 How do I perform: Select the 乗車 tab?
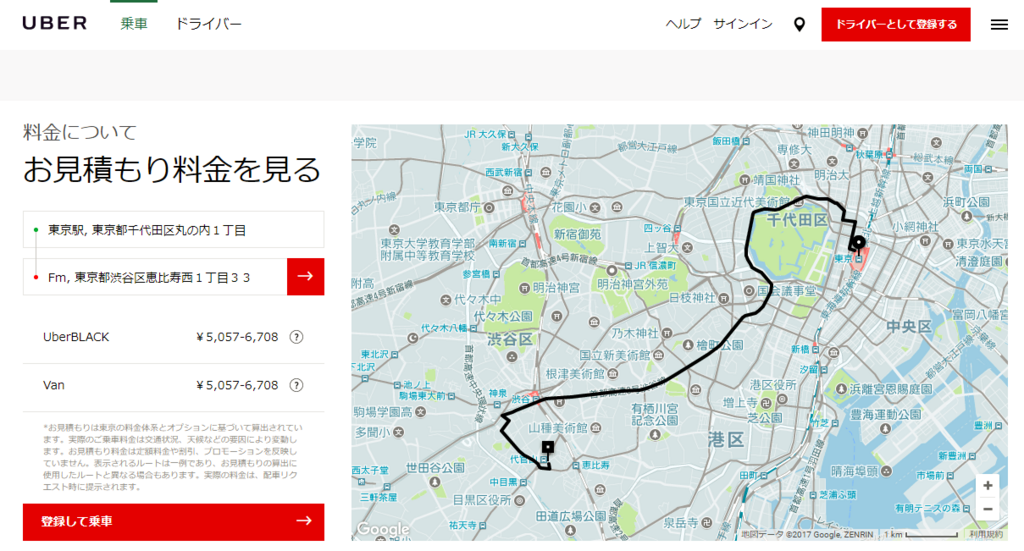point(134,24)
